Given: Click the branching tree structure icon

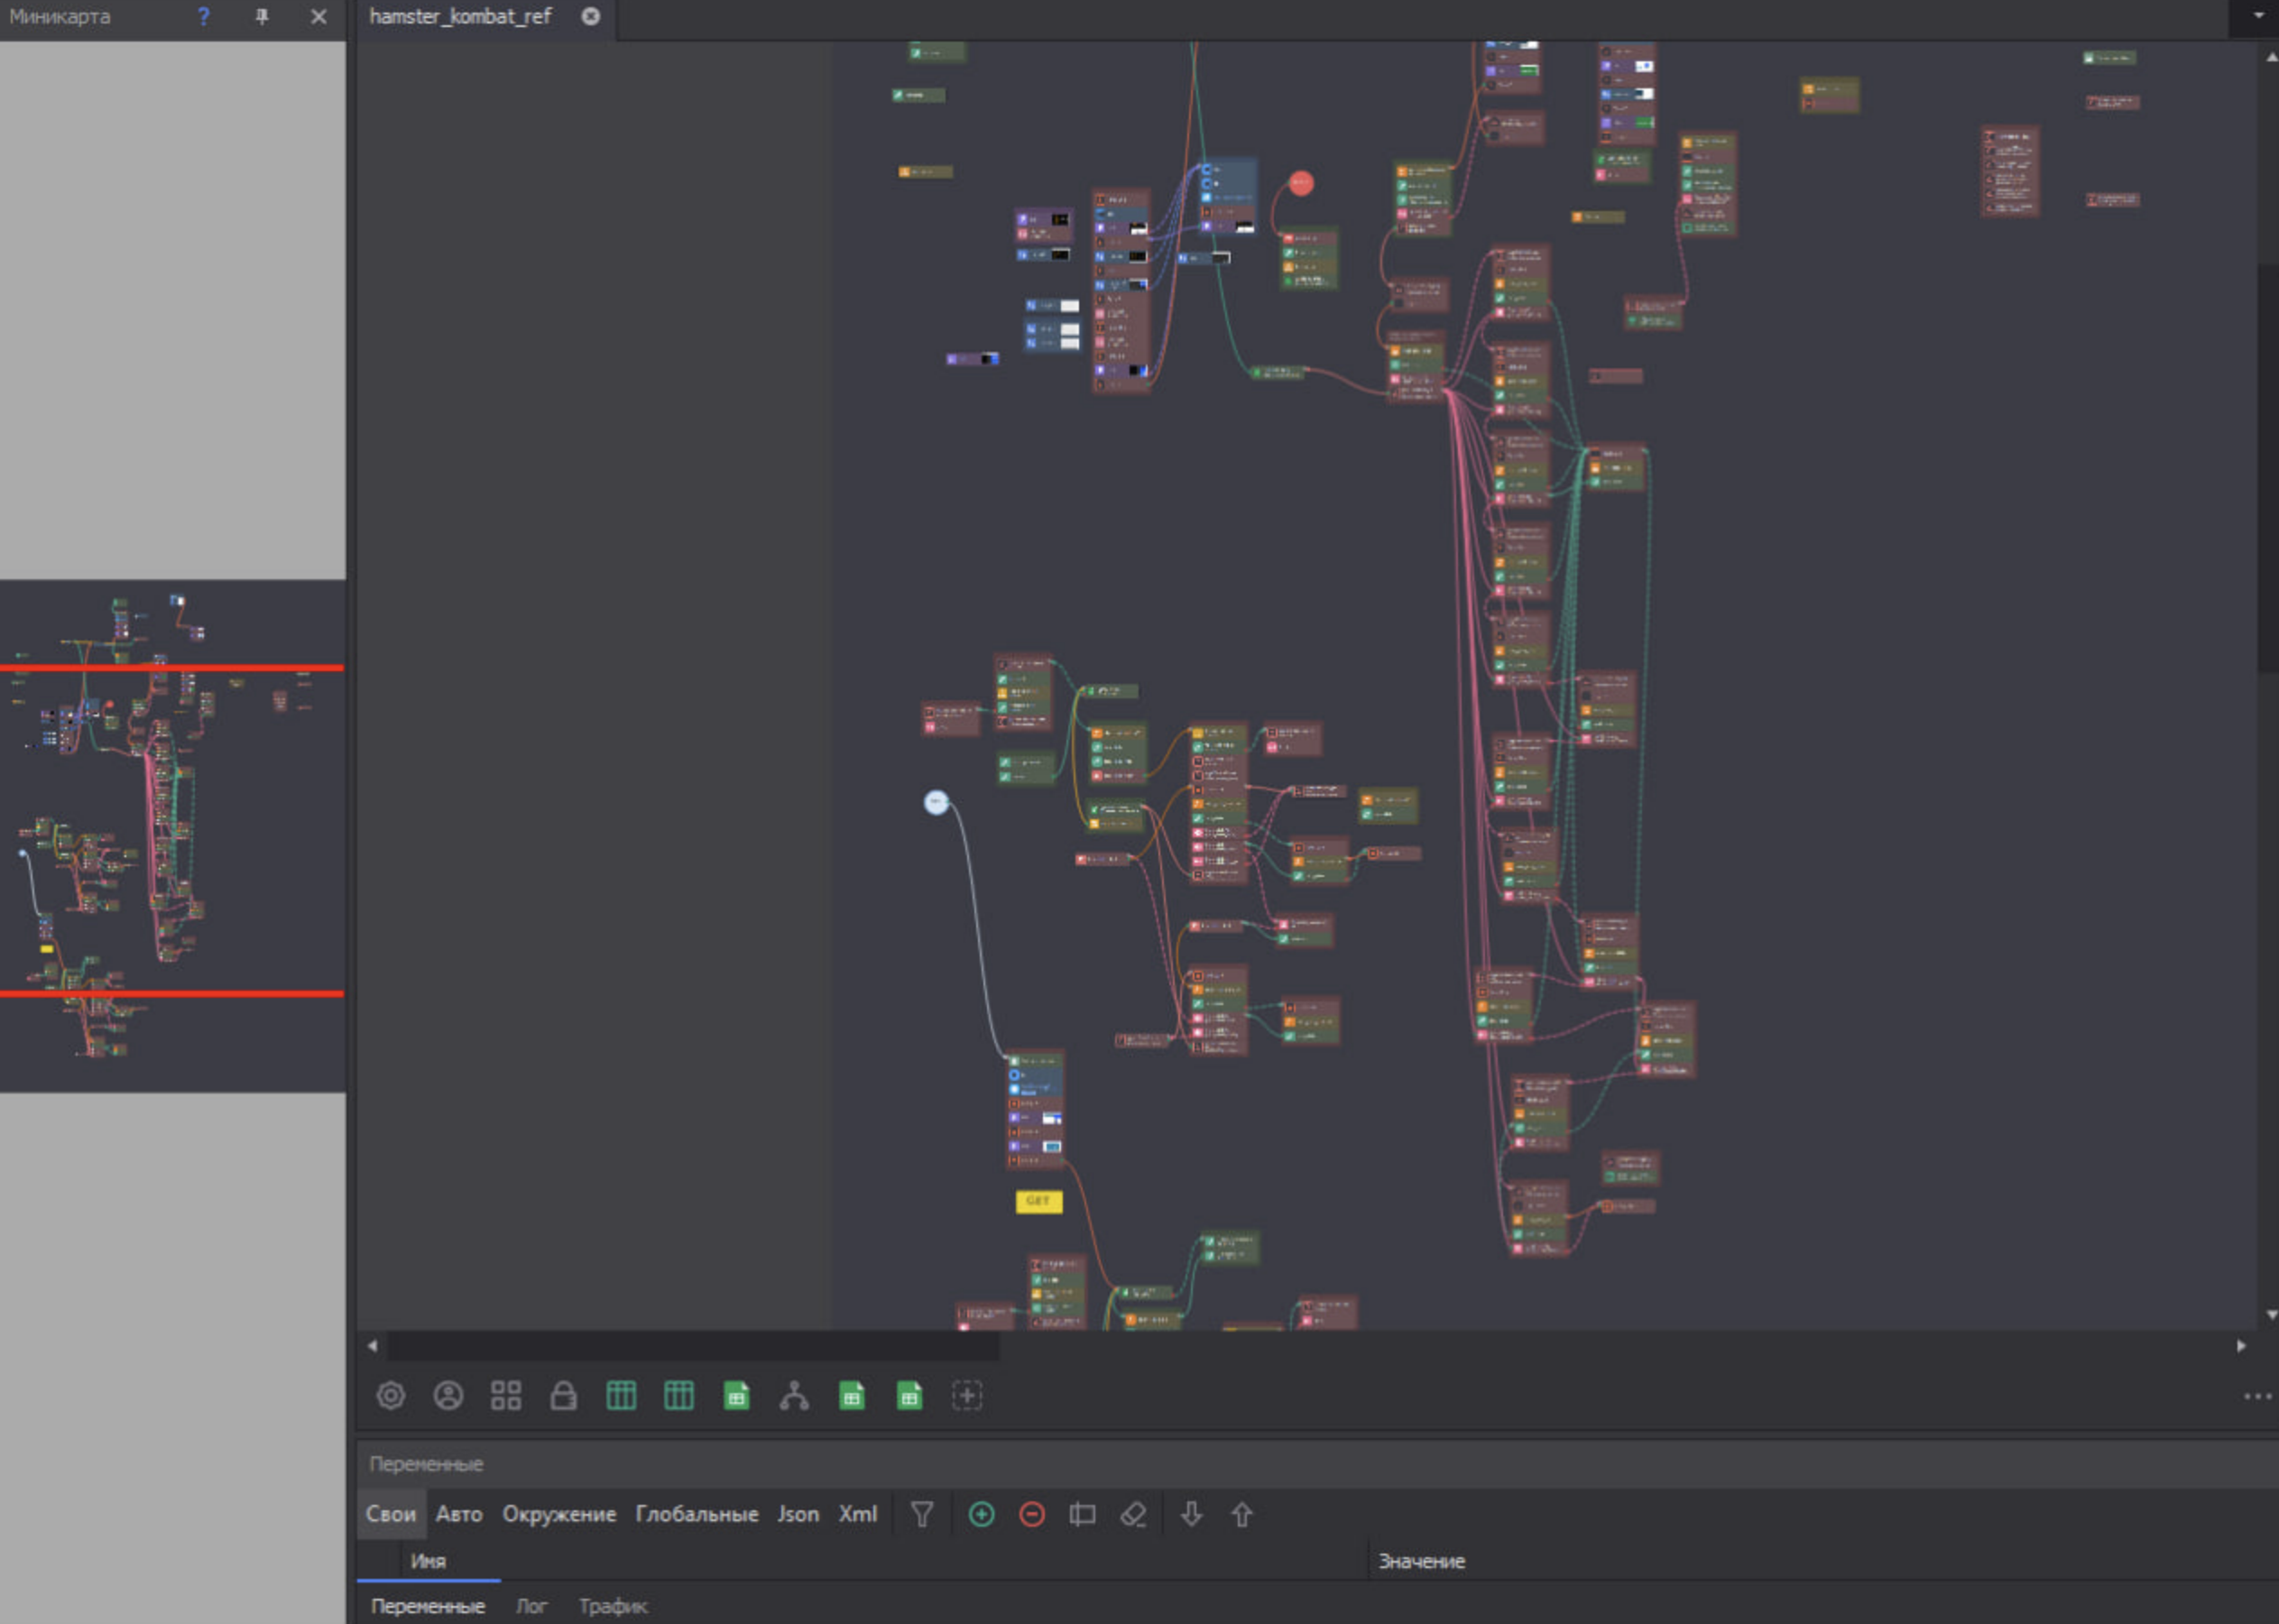Looking at the screenshot, I should click(794, 1395).
